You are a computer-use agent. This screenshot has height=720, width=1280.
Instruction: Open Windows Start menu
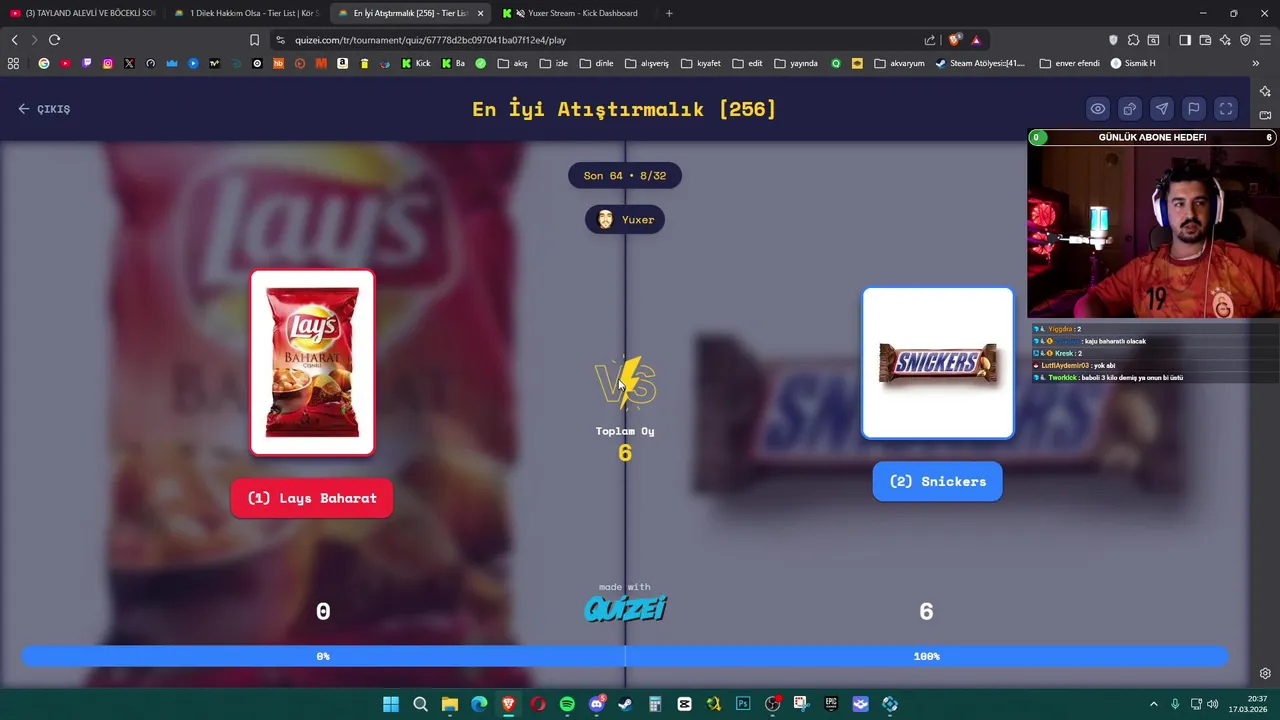[x=391, y=704]
